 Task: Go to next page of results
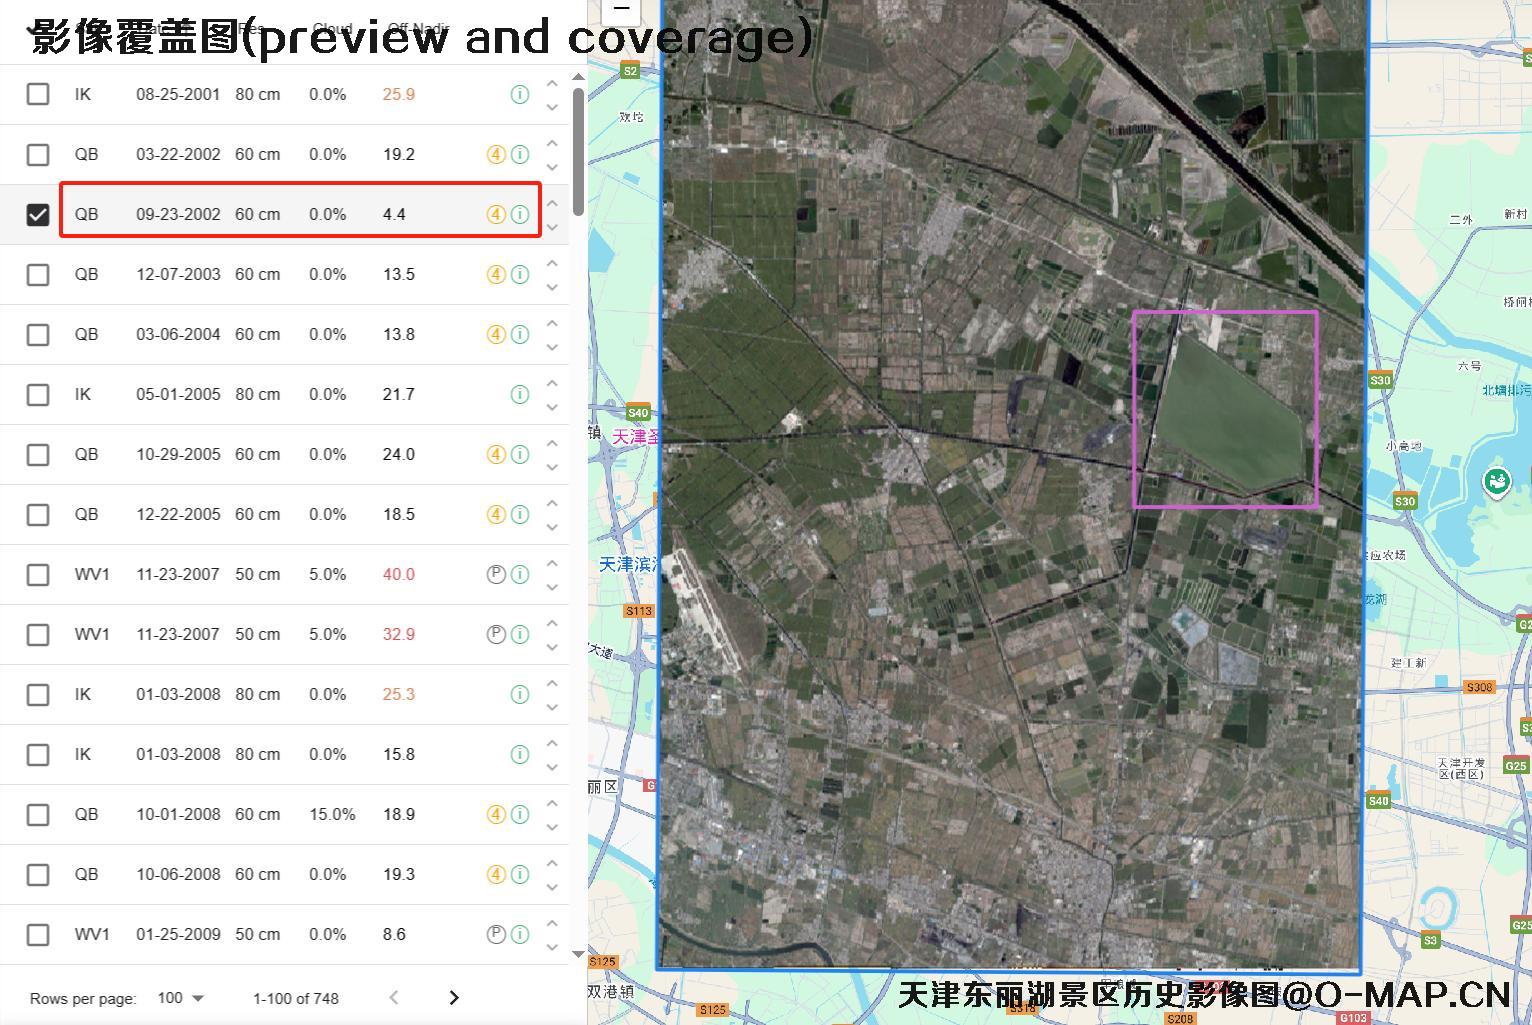[x=454, y=998]
